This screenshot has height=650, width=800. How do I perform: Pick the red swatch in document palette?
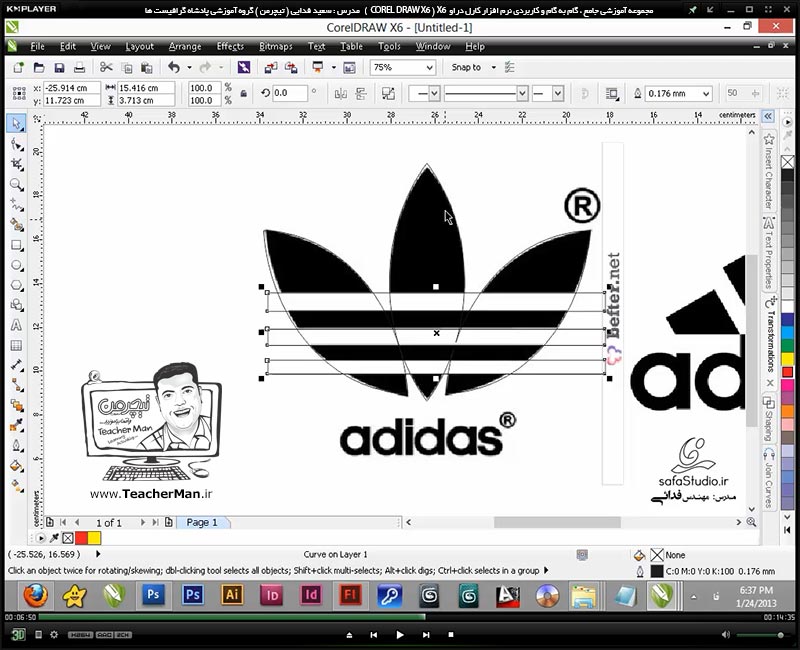81,538
